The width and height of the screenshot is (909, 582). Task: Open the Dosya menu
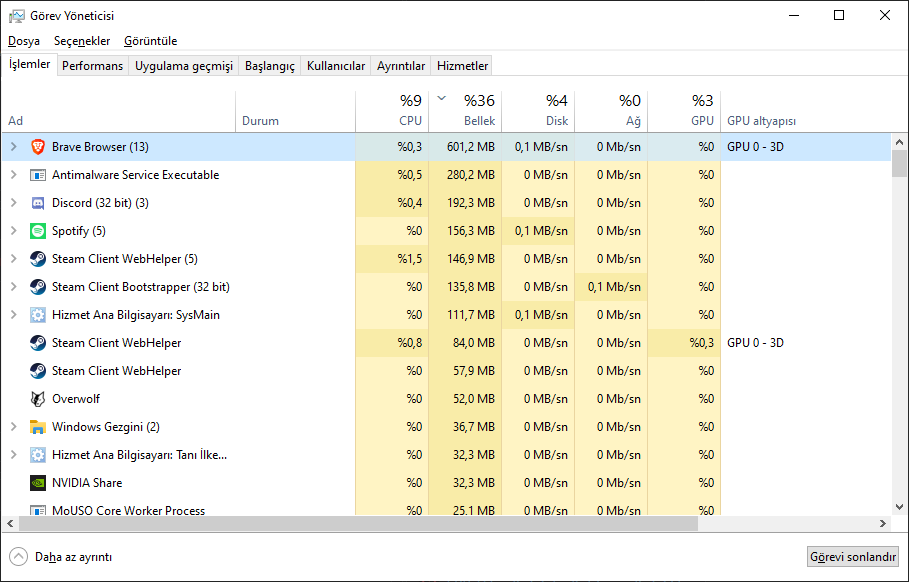24,41
